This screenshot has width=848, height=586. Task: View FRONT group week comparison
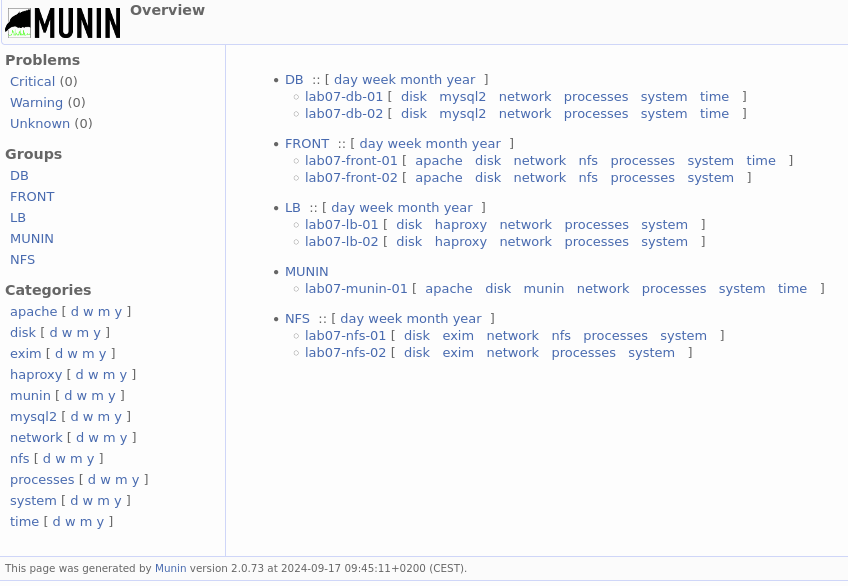[x=401, y=144]
